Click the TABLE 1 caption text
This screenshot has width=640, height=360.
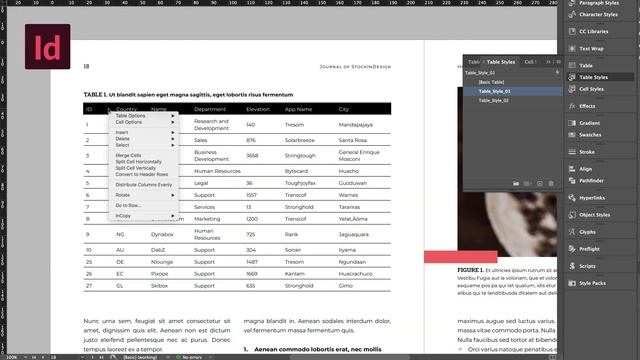coord(188,95)
